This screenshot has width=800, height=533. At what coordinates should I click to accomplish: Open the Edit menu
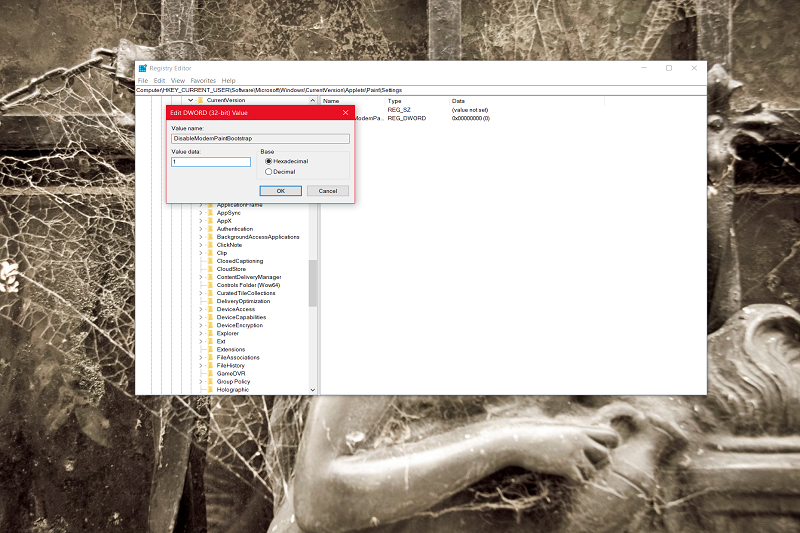coord(159,81)
